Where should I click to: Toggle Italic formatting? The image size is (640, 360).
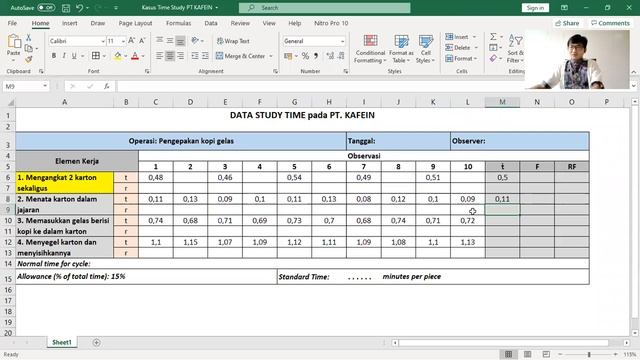tap(64, 56)
